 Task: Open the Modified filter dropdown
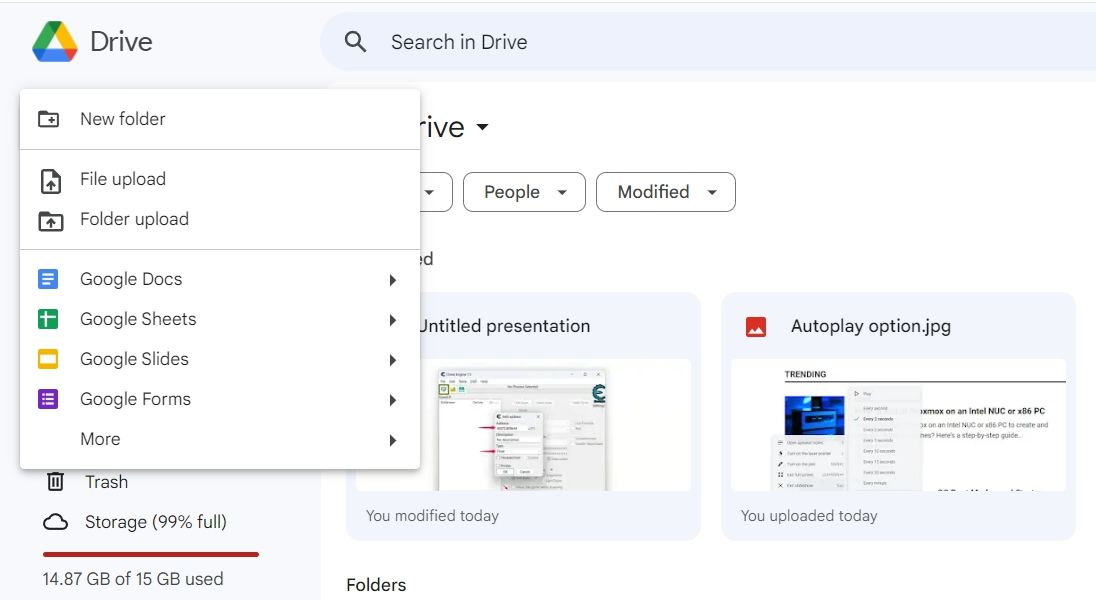click(666, 192)
